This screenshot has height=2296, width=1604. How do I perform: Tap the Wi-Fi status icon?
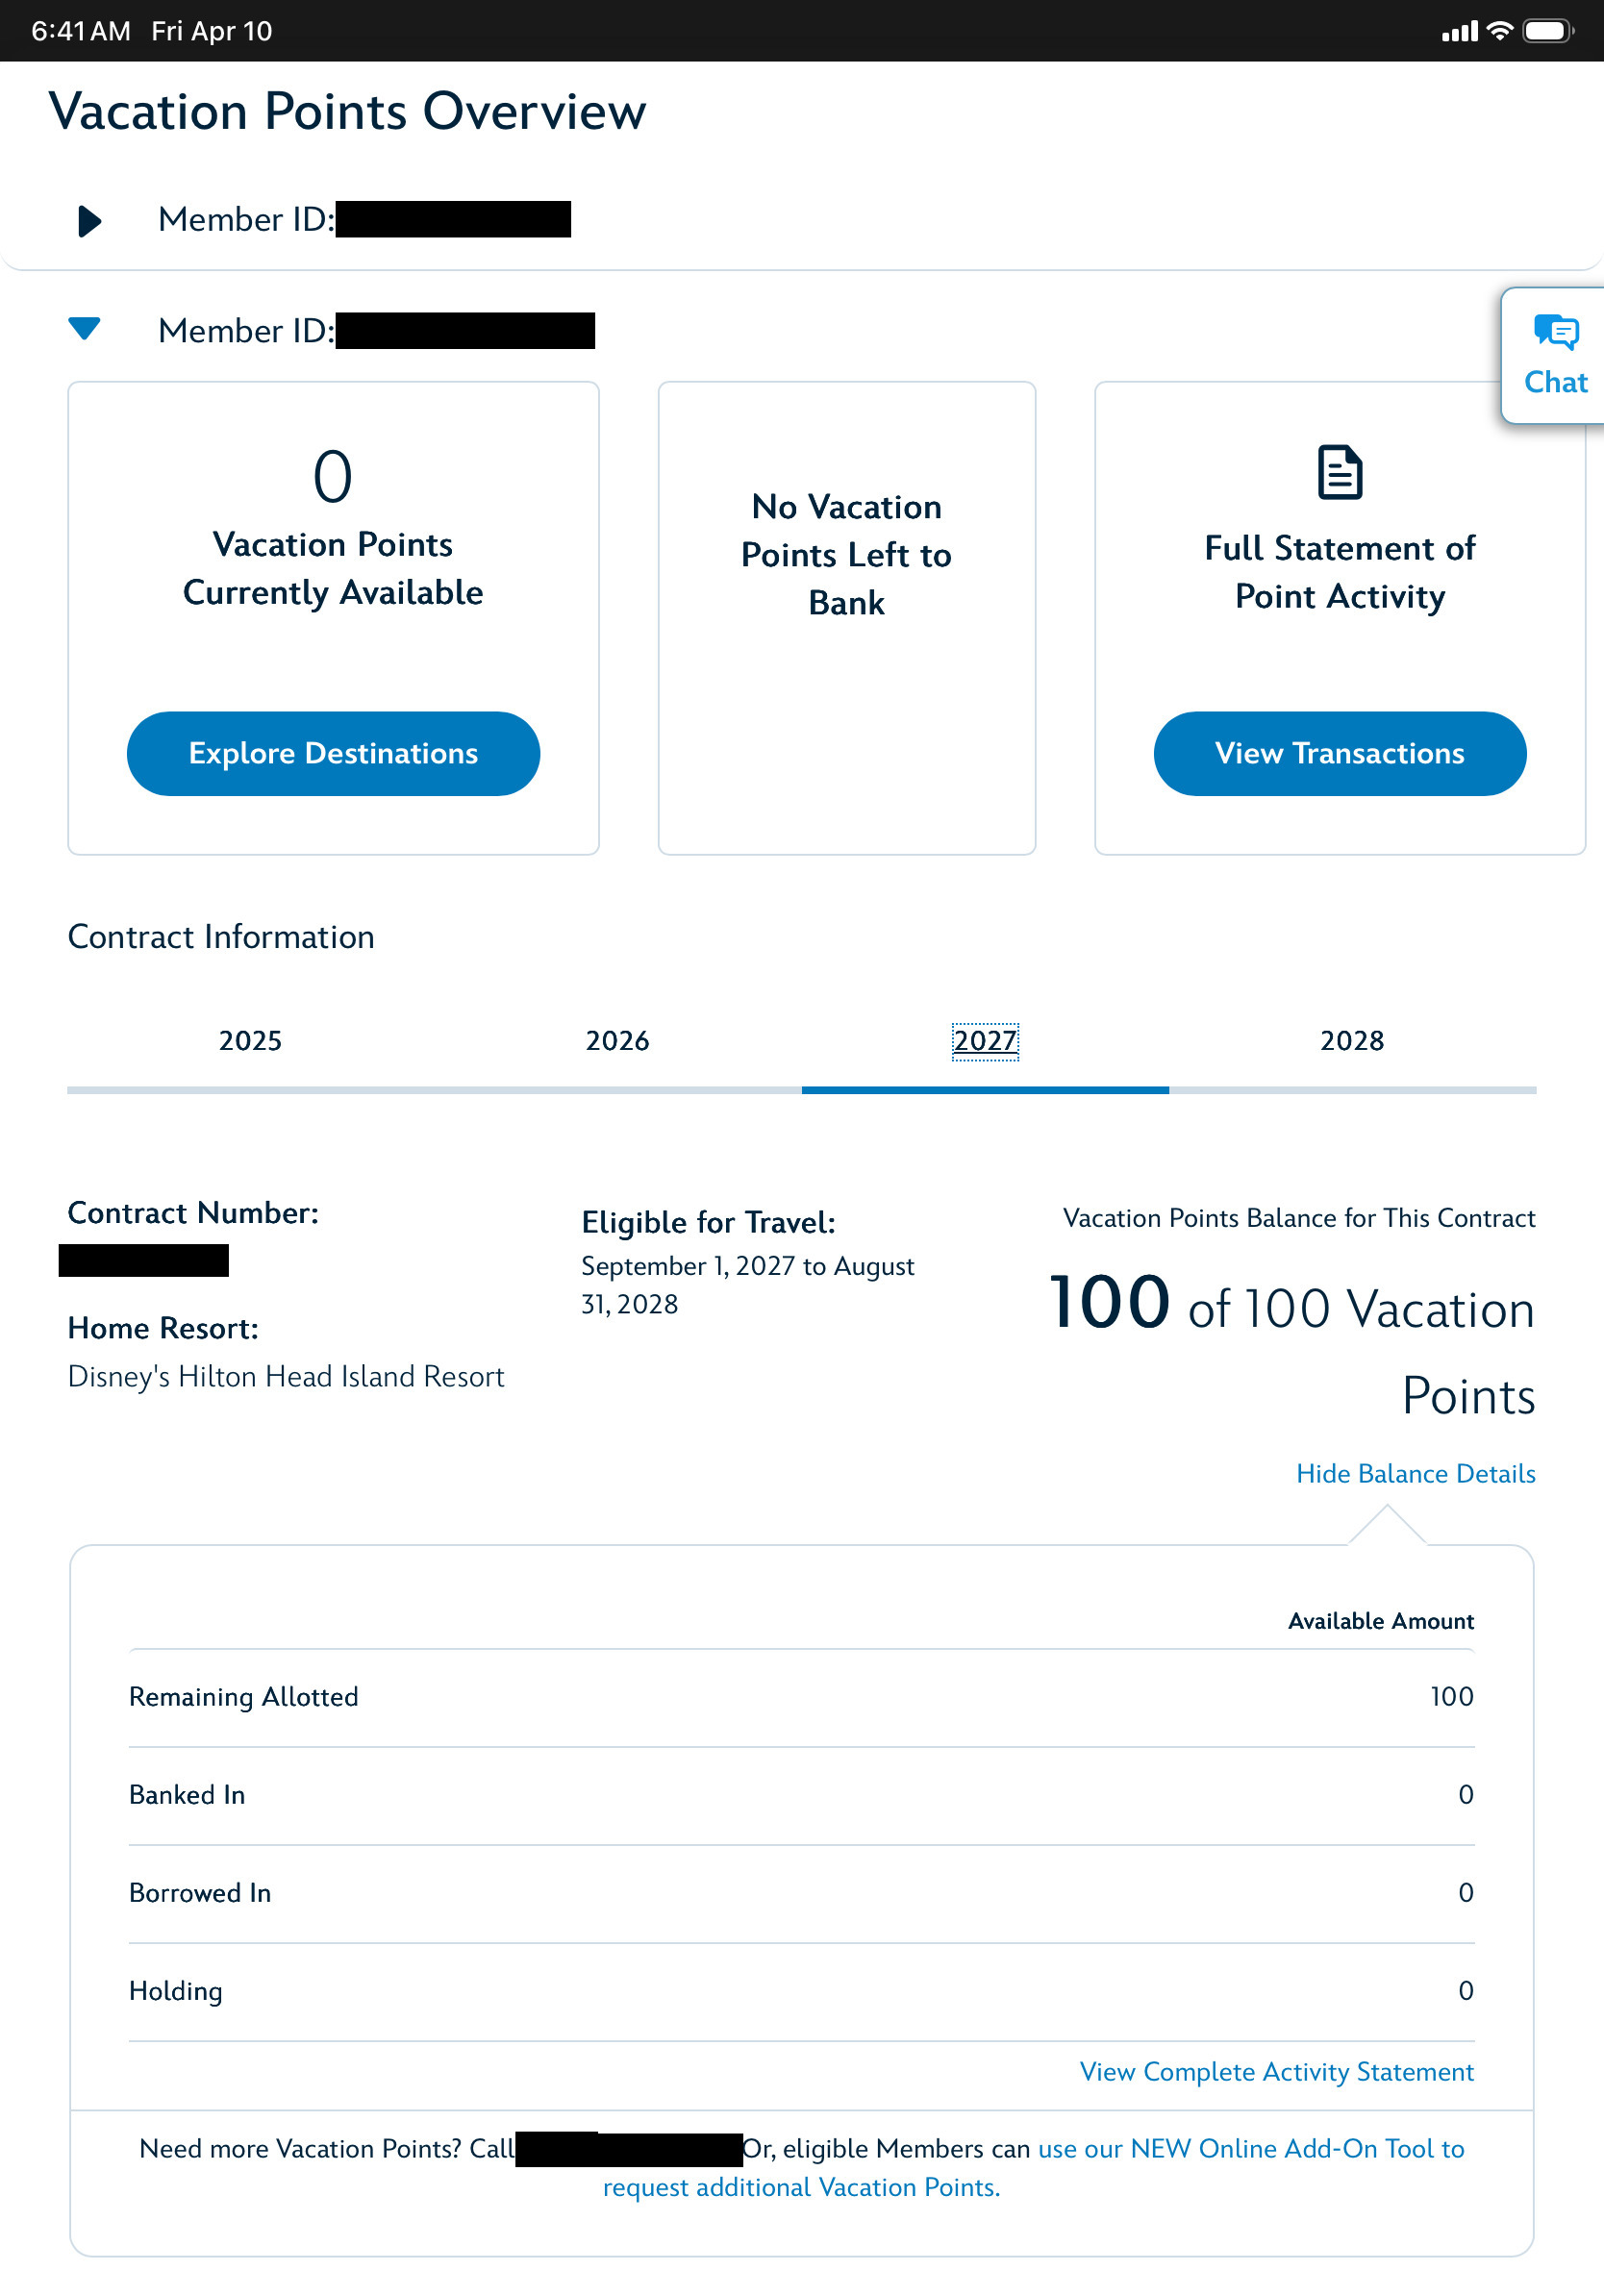tap(1499, 31)
